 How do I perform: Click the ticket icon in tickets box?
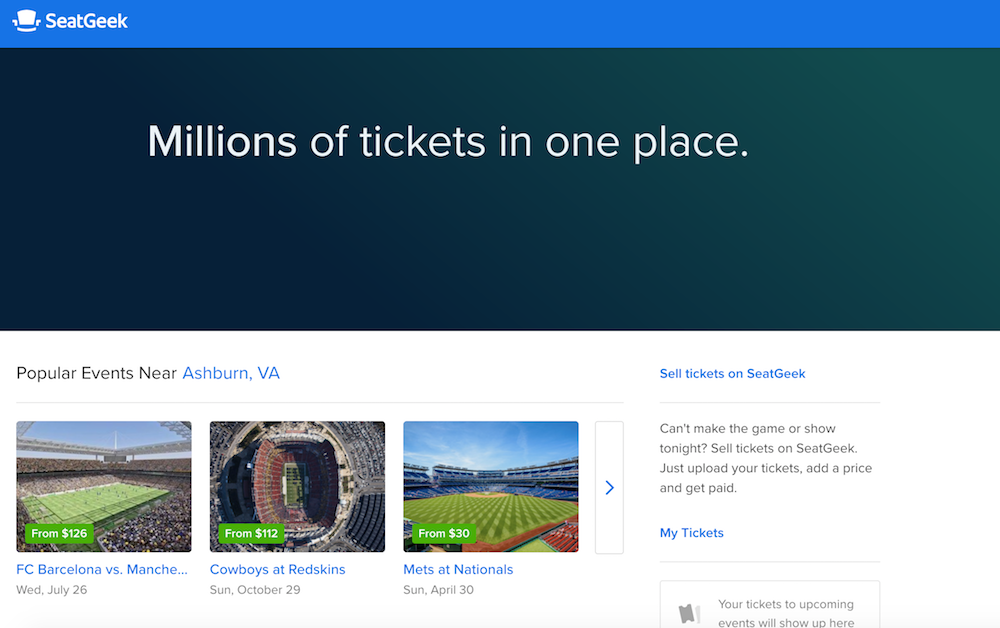689,613
